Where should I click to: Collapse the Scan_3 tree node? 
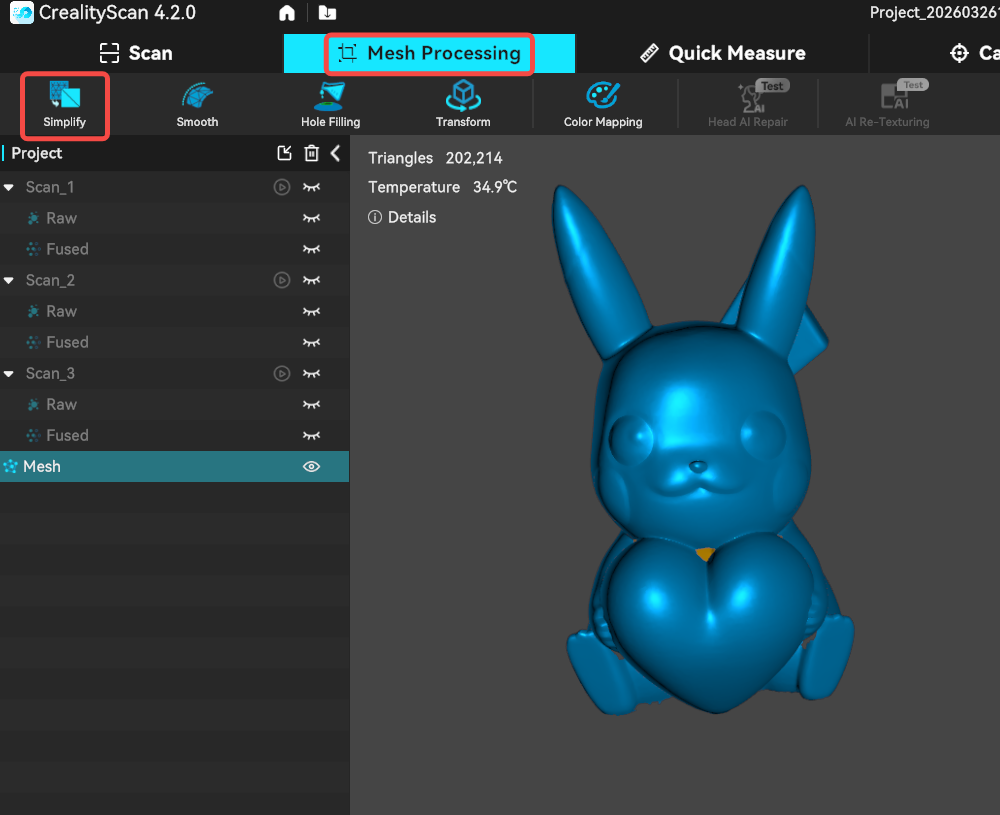[9, 373]
